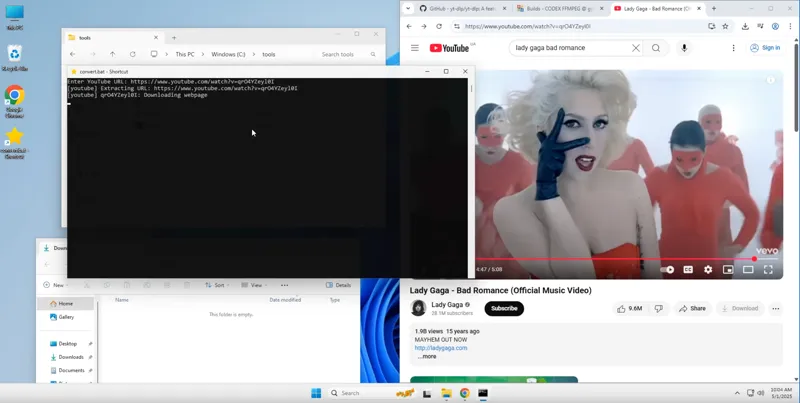Select Gallery in Explorer sidebar

66,317
